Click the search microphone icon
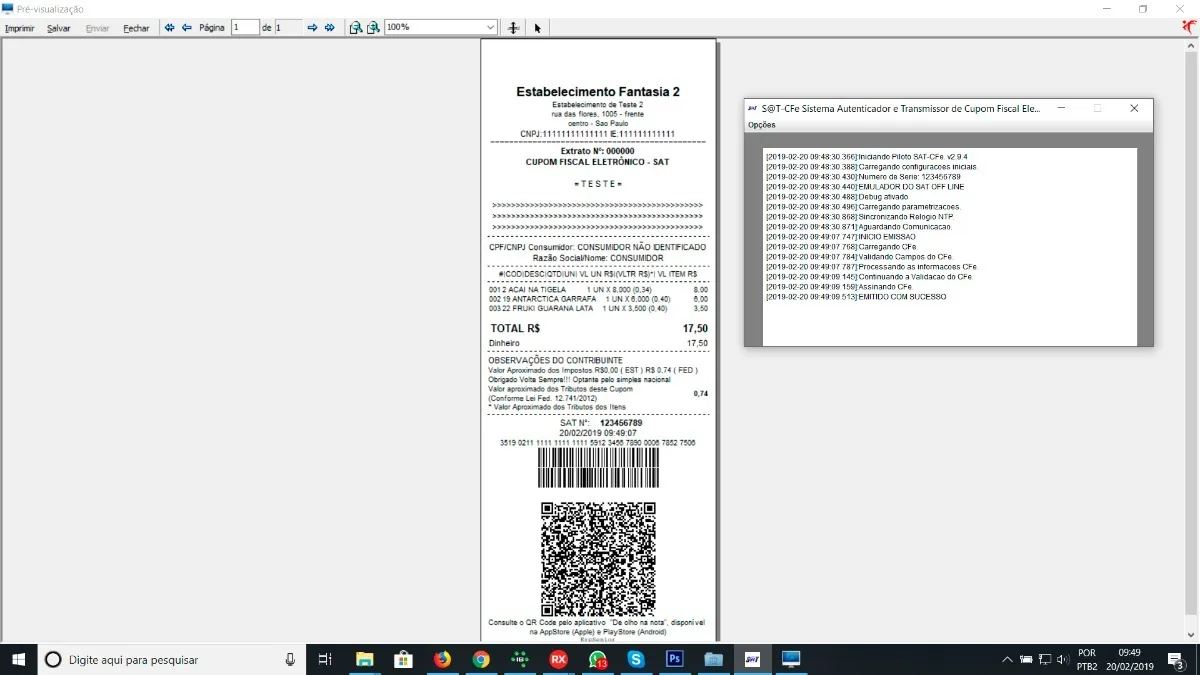 pos(290,660)
